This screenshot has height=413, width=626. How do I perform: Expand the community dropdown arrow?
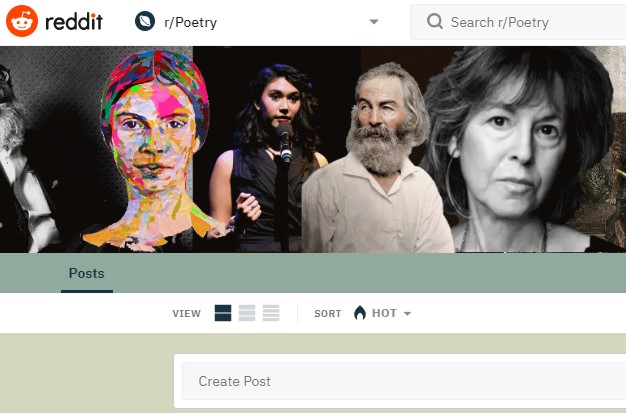point(373,22)
